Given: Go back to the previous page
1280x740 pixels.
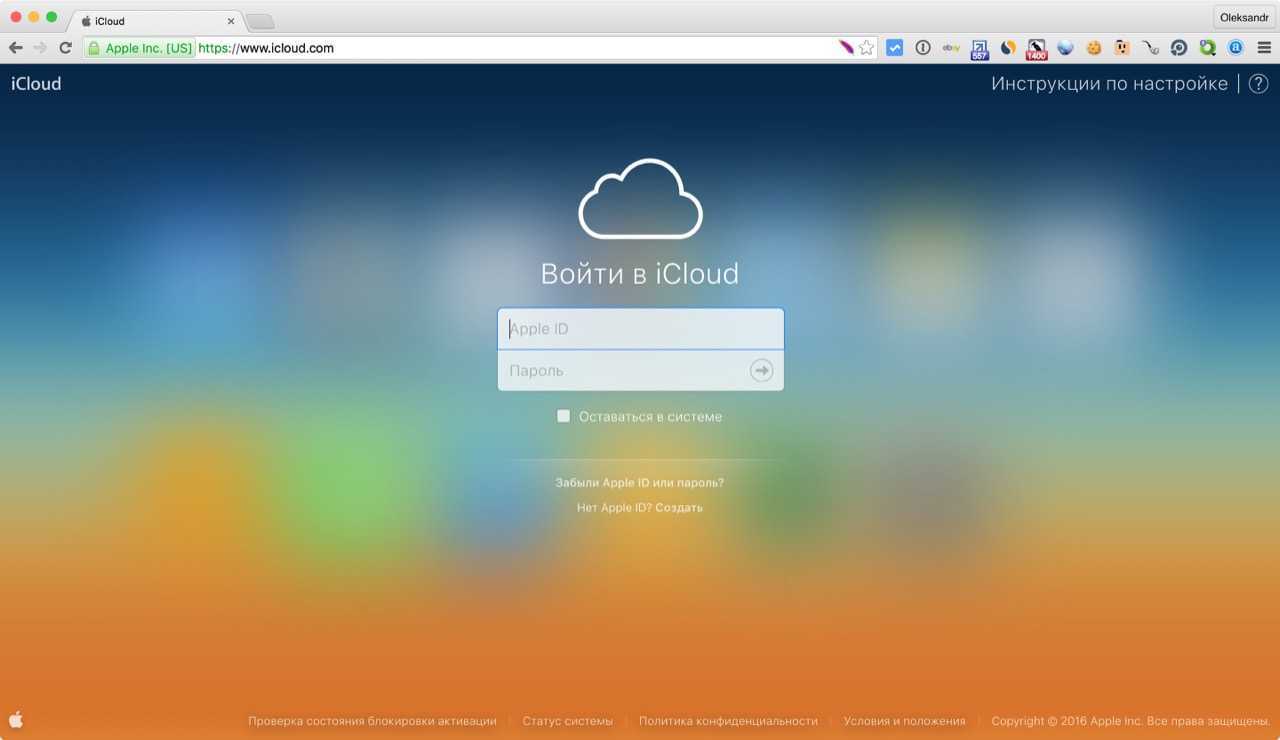Looking at the screenshot, I should pyautogui.click(x=16, y=48).
